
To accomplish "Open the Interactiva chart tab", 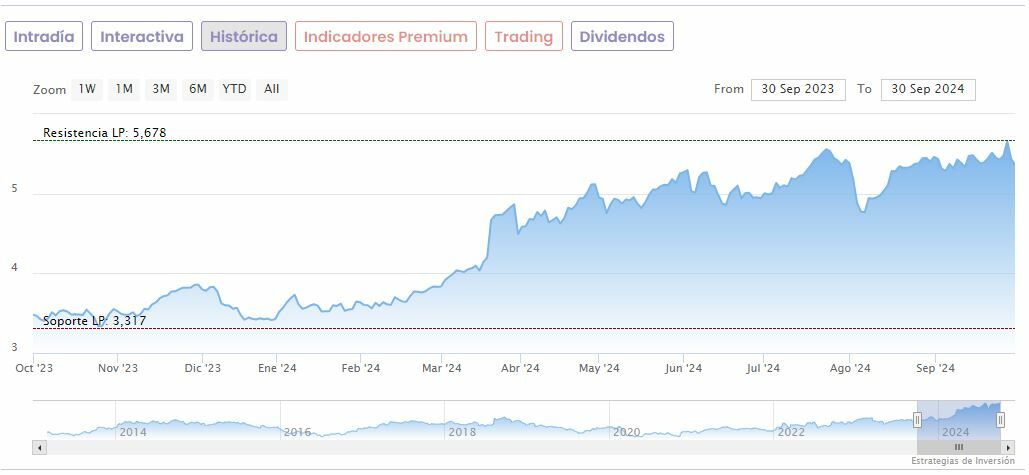I will pos(142,37).
